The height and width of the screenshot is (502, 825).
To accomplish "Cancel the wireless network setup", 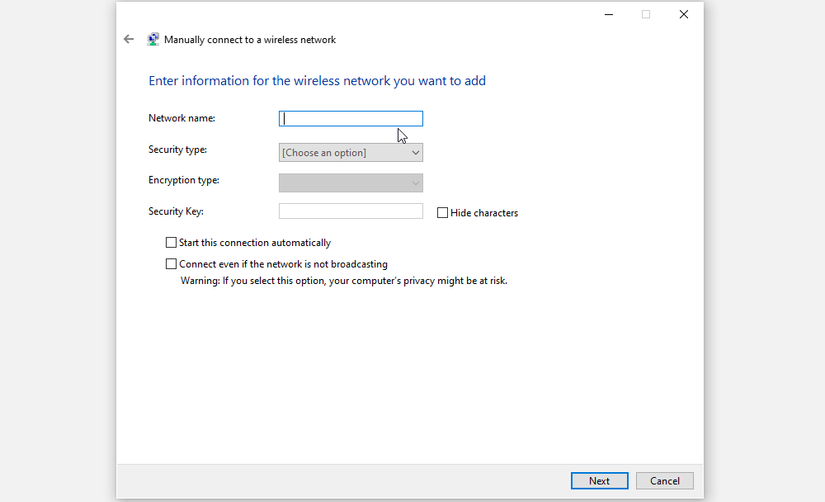I will pyautogui.click(x=665, y=480).
